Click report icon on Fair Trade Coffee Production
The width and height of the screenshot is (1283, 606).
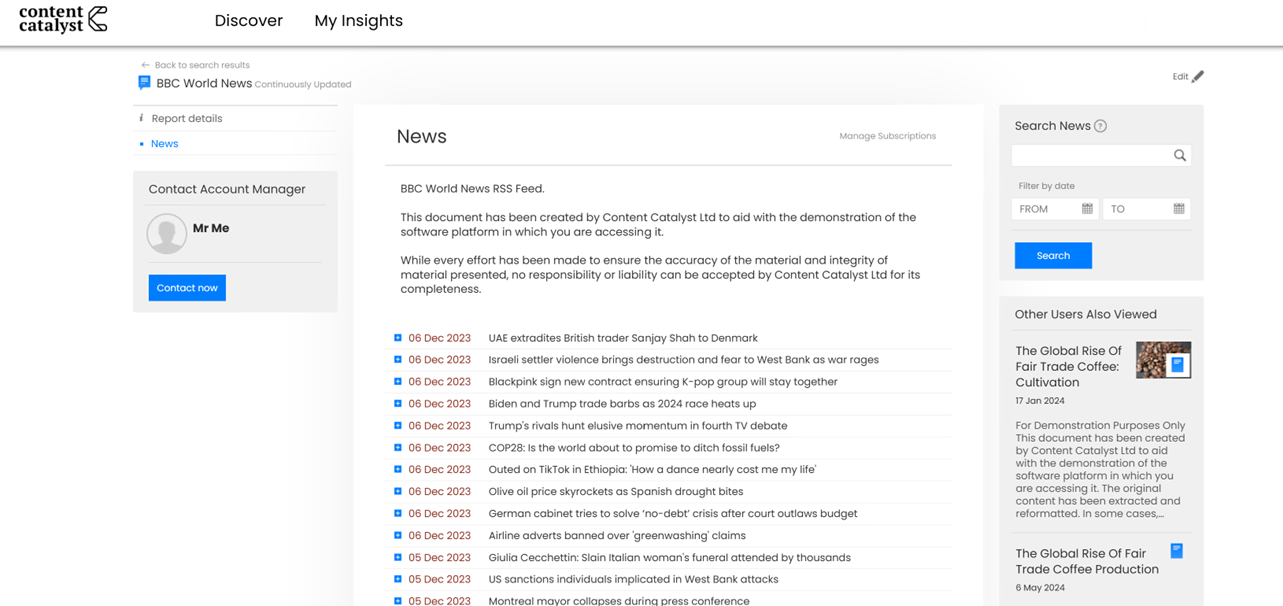1177,551
